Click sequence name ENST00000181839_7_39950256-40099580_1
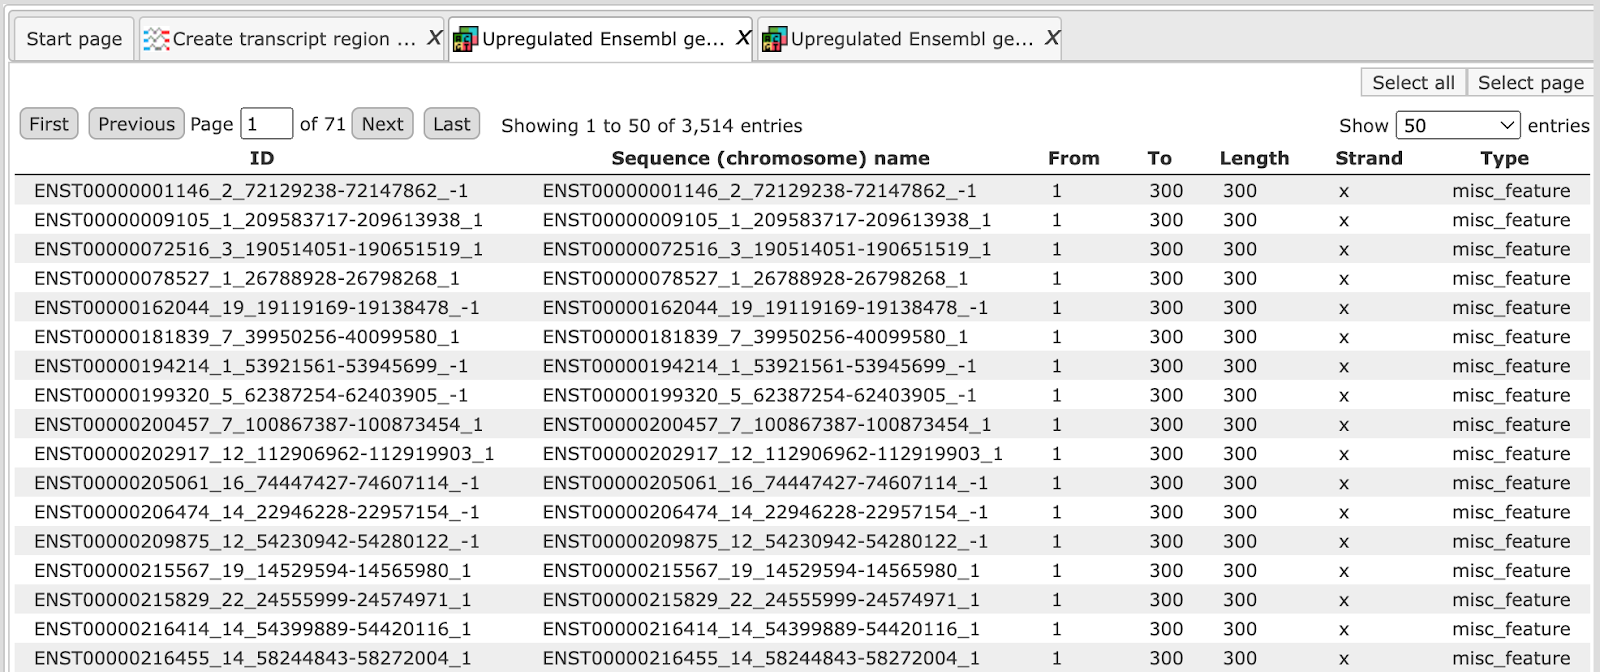 pyautogui.click(x=756, y=337)
